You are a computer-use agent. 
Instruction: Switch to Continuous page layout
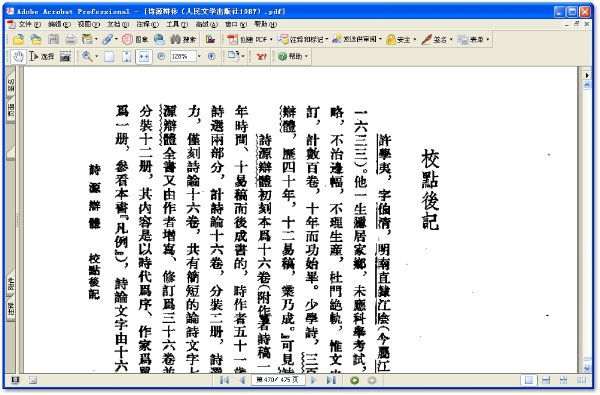546,380
